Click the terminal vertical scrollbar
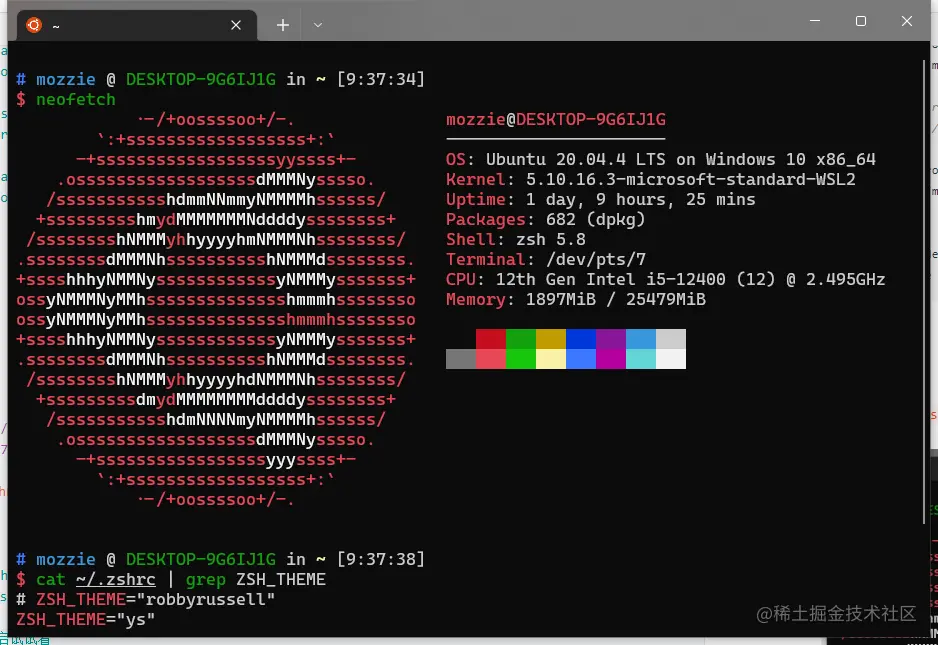This screenshot has height=645, width=938. pos(927,291)
